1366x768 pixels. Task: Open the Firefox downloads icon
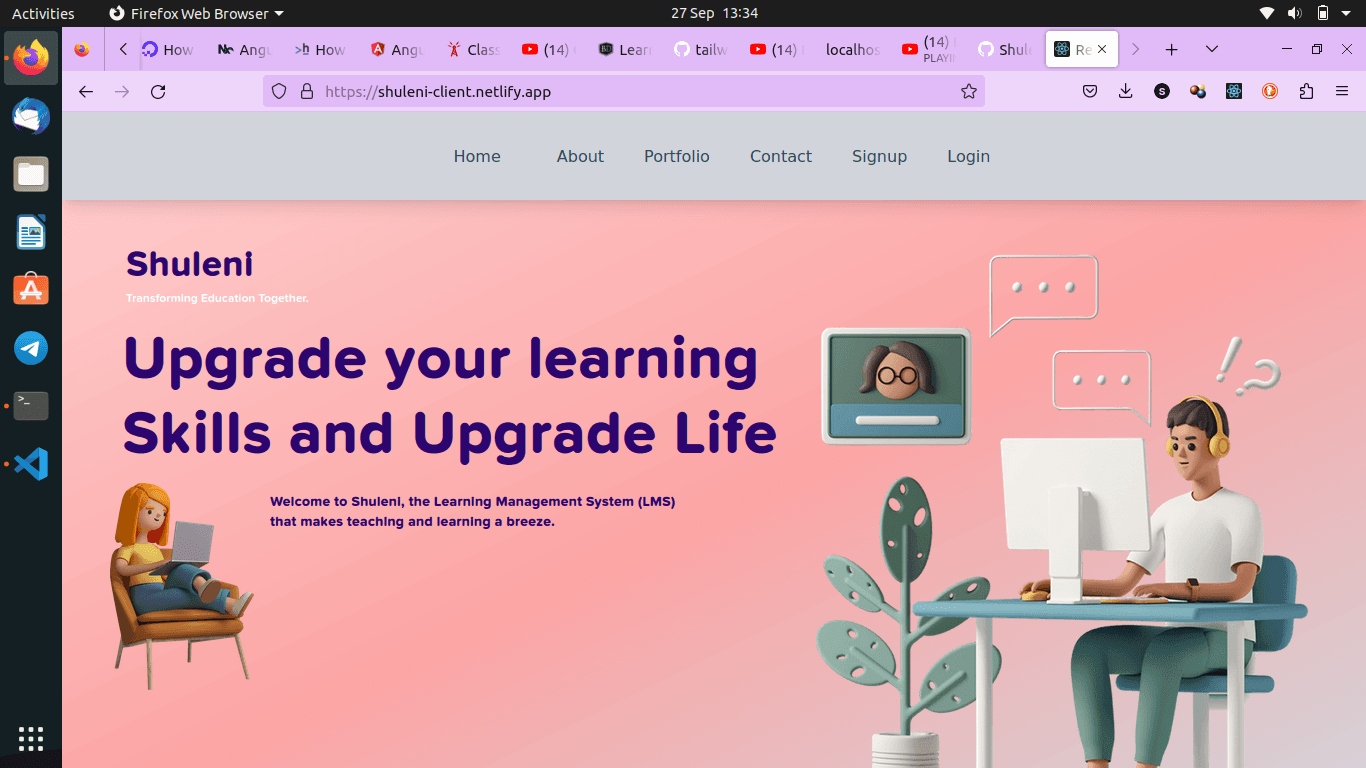tap(1125, 92)
